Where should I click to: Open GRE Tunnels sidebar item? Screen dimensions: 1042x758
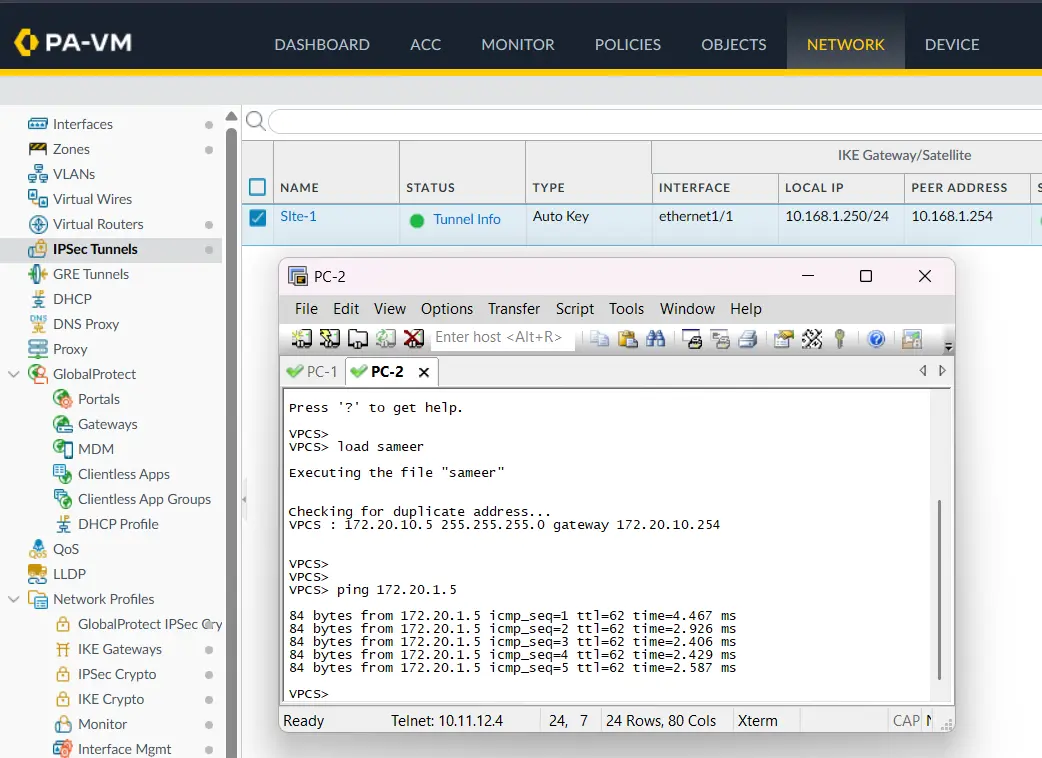coord(90,274)
